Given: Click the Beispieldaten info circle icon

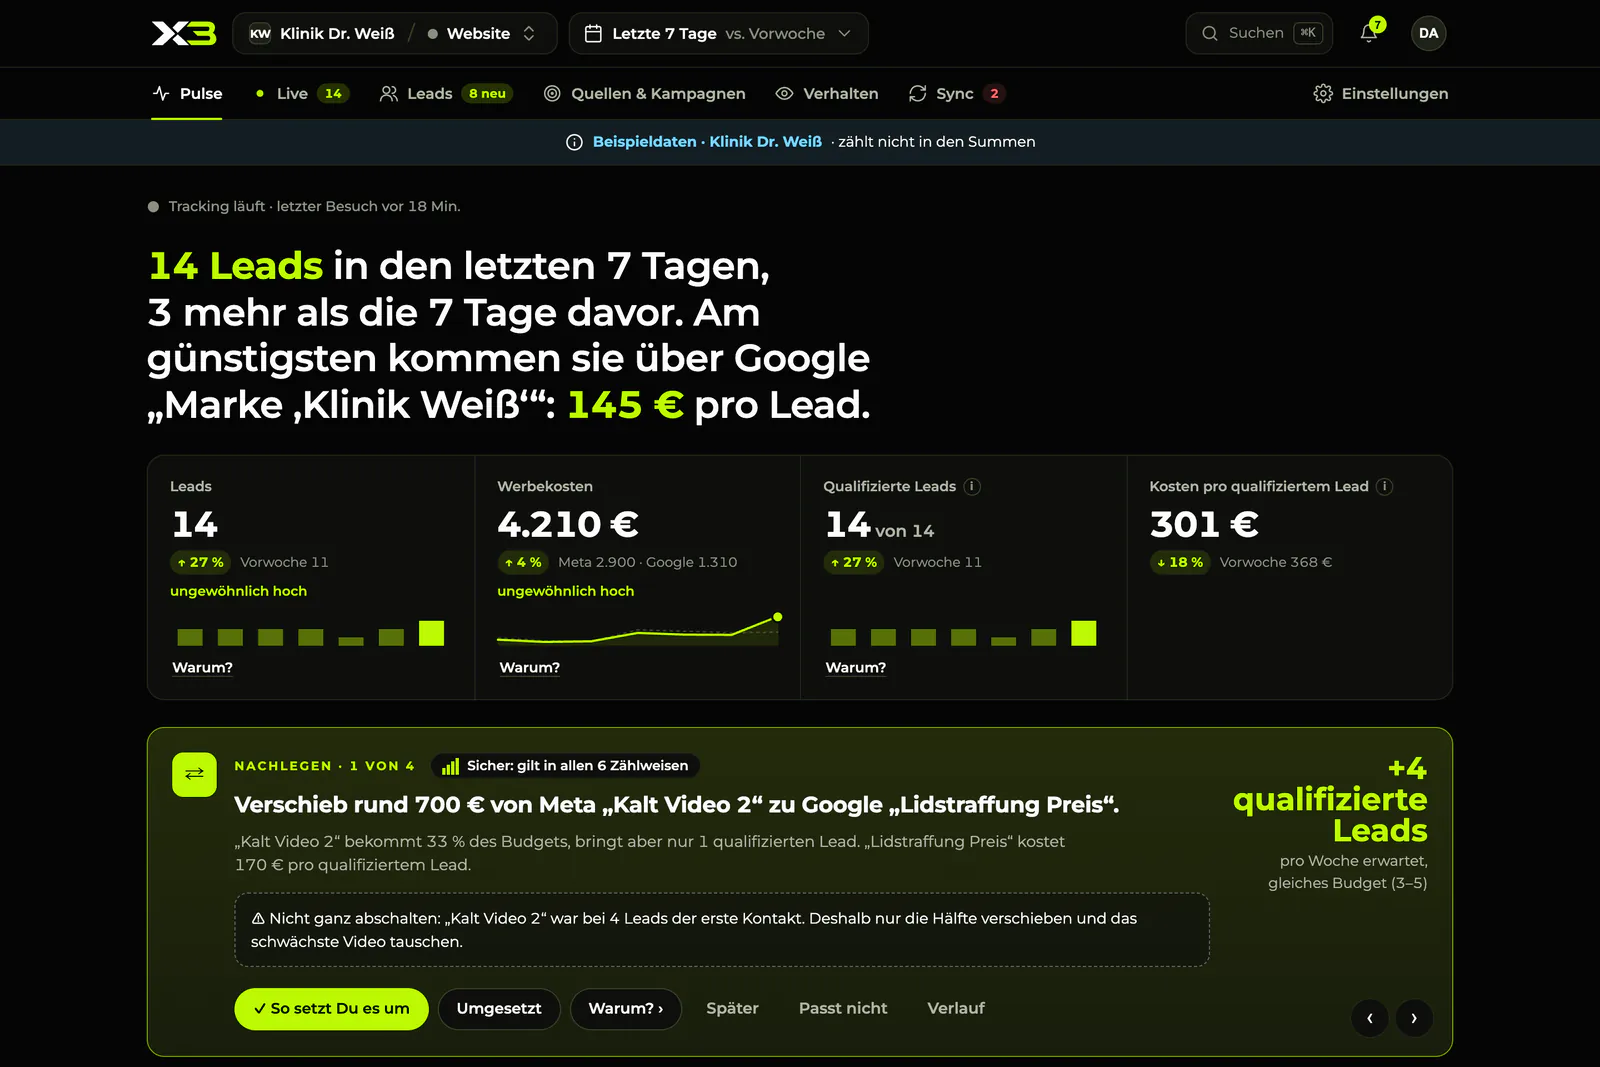Looking at the screenshot, I should pyautogui.click(x=574, y=142).
